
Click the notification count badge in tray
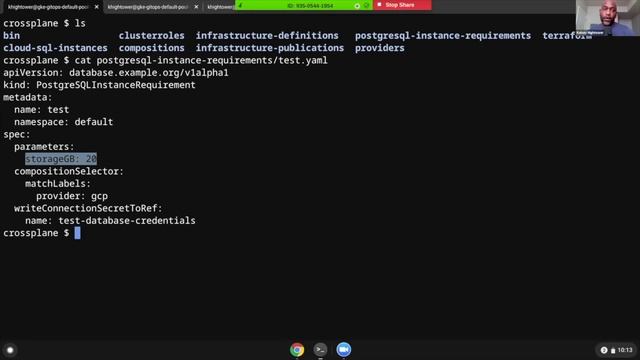pyautogui.click(x=604, y=350)
